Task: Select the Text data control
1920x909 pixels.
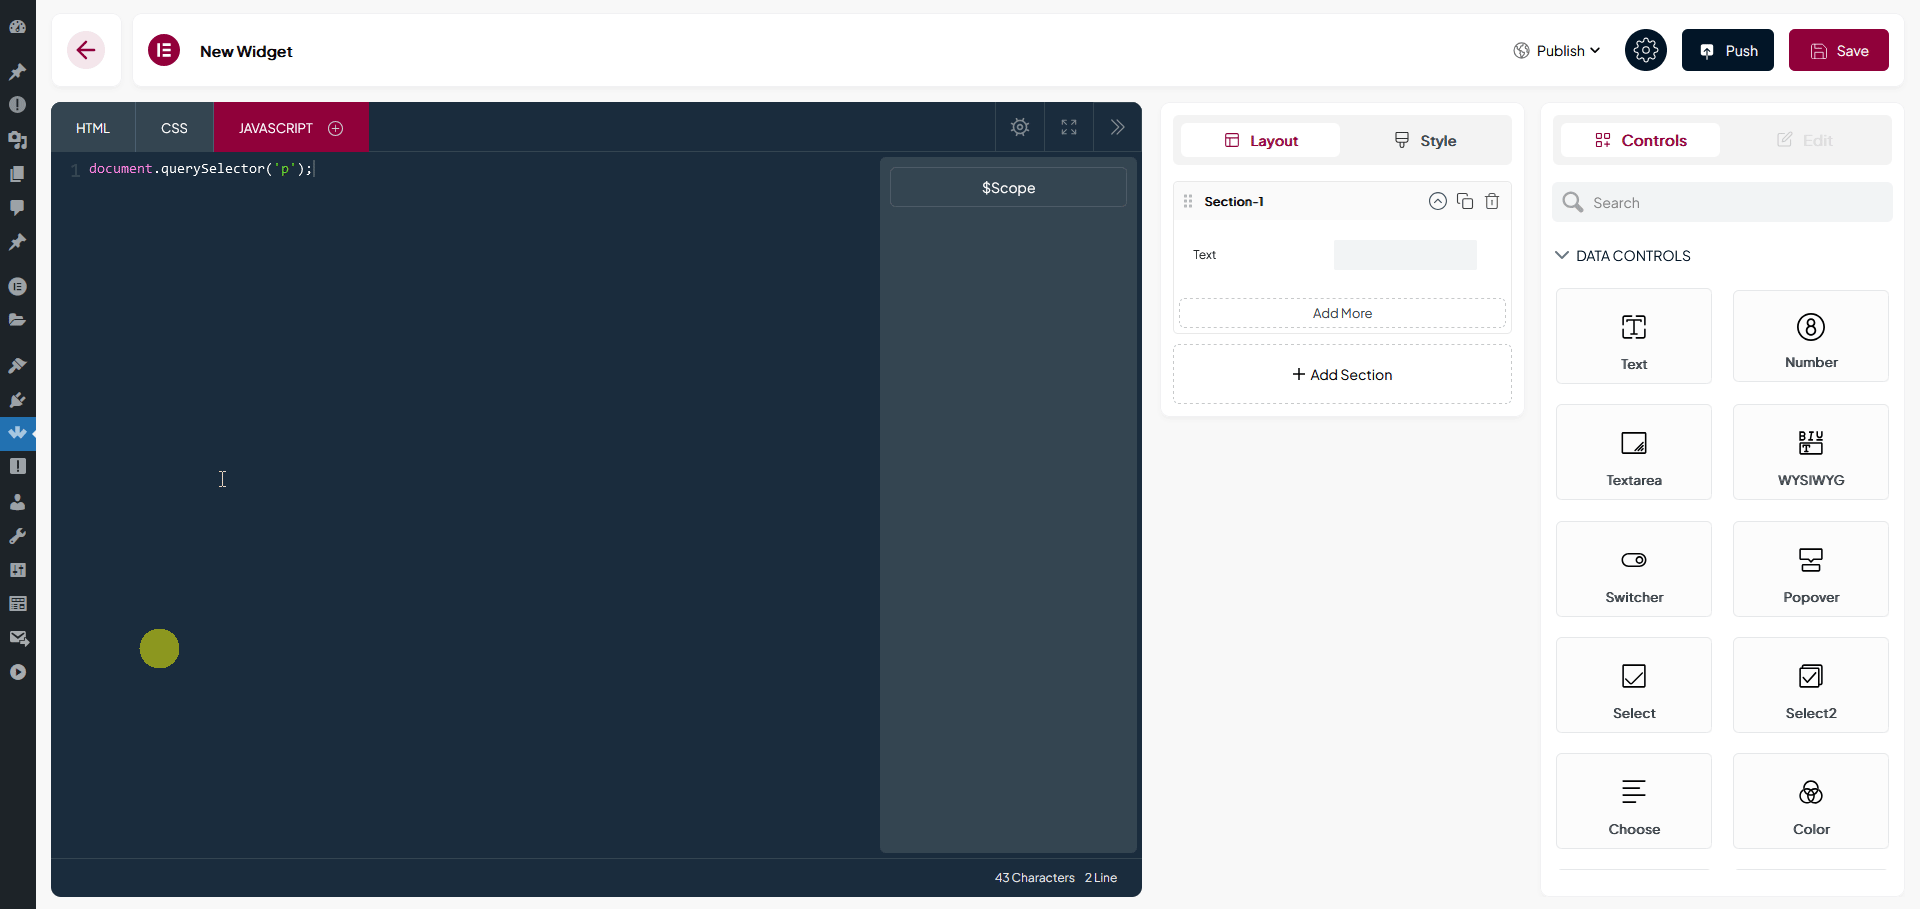Action: [1633, 336]
